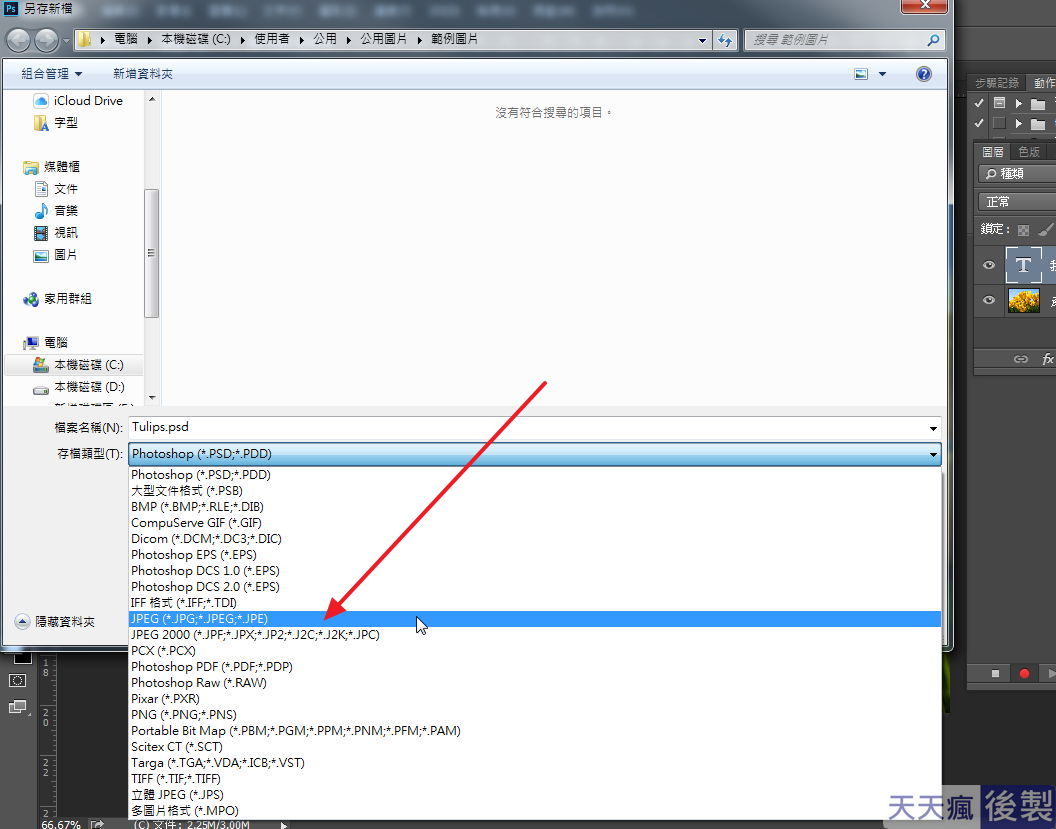Open 字型 folder in the sidebar
The image size is (1056, 829).
tap(55, 123)
